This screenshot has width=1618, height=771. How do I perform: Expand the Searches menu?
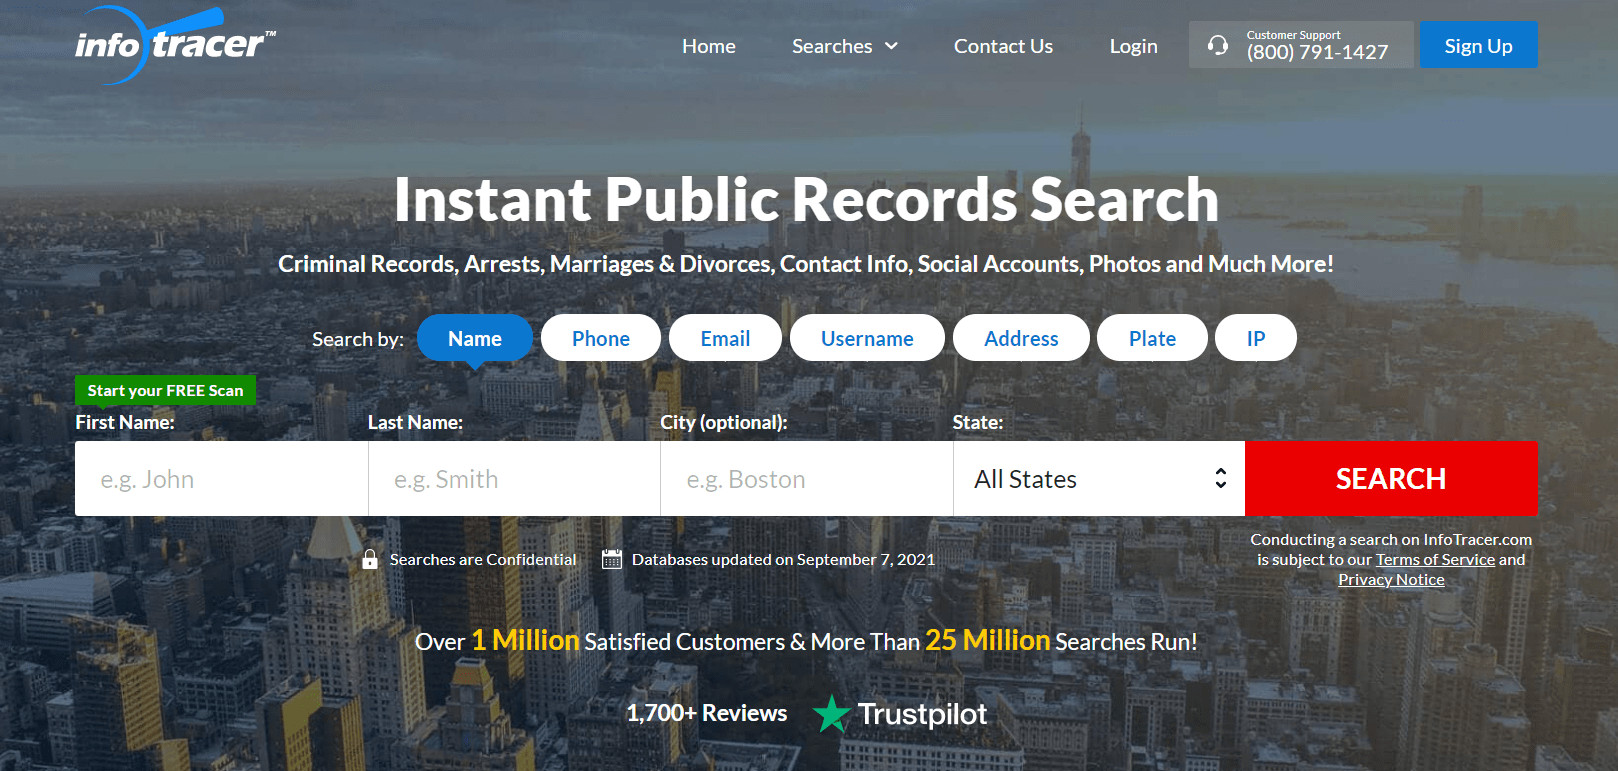click(x=845, y=46)
